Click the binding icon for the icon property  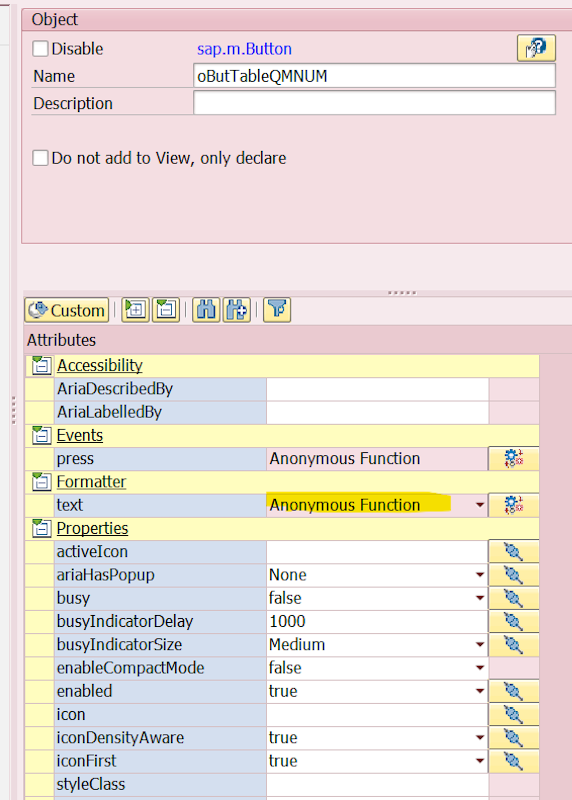click(x=513, y=714)
